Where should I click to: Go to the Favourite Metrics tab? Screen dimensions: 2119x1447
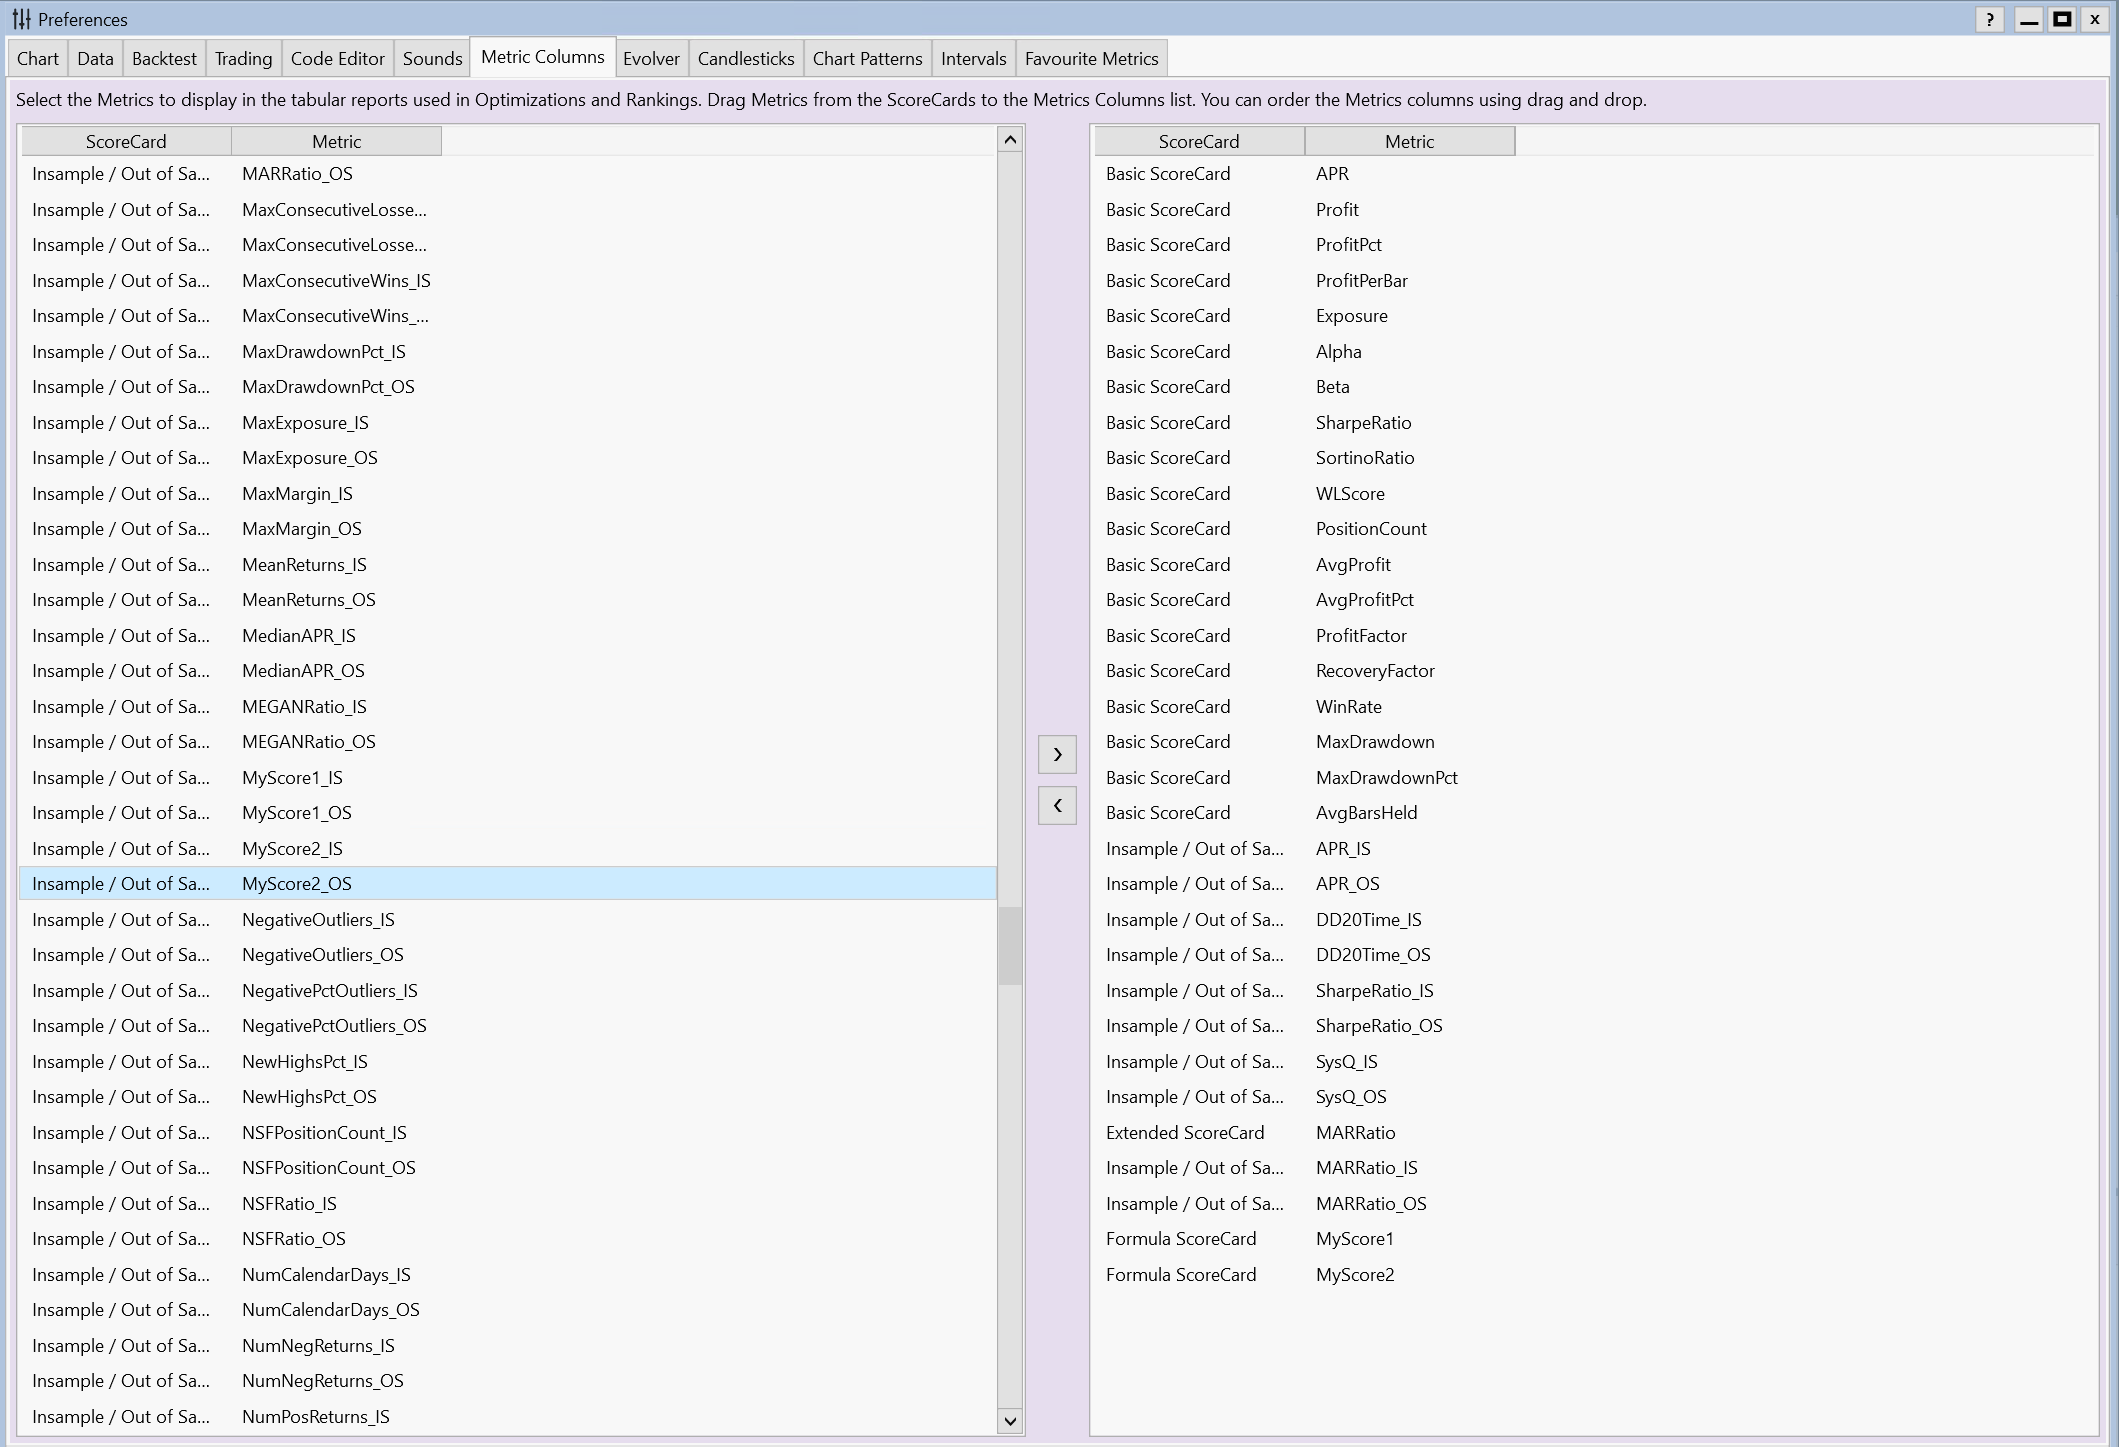pyautogui.click(x=1091, y=59)
